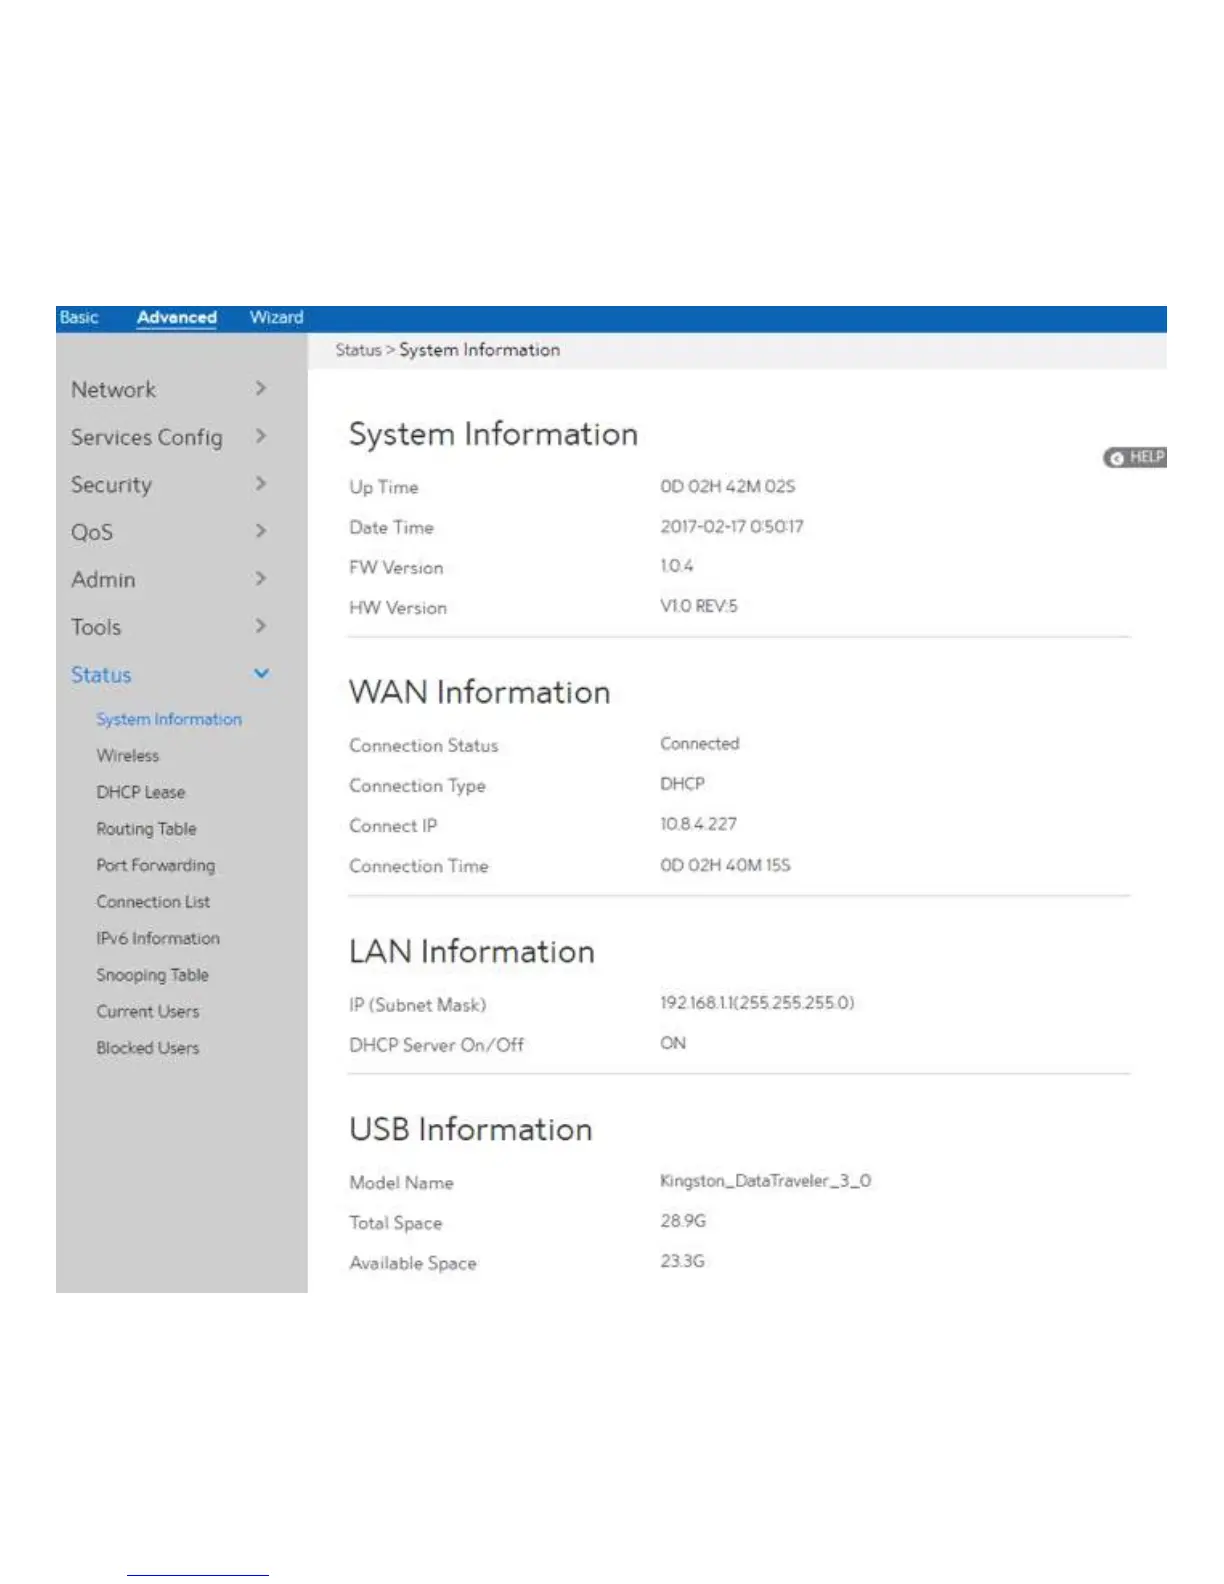This screenshot has height=1584, width=1224.
Task: Open the Network menu
Action: [113, 389]
